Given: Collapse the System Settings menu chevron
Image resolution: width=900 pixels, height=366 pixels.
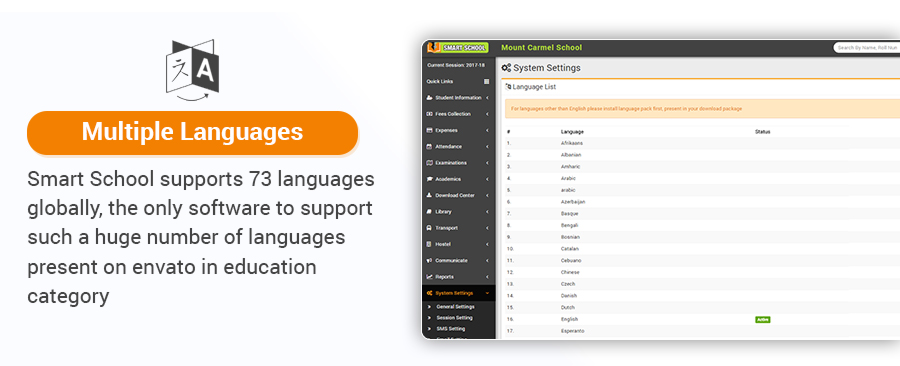Looking at the screenshot, I should point(487,293).
